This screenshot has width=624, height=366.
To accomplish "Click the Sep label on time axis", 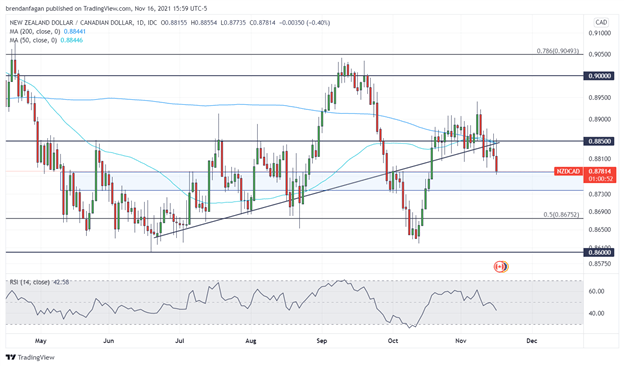I will tap(322, 341).
